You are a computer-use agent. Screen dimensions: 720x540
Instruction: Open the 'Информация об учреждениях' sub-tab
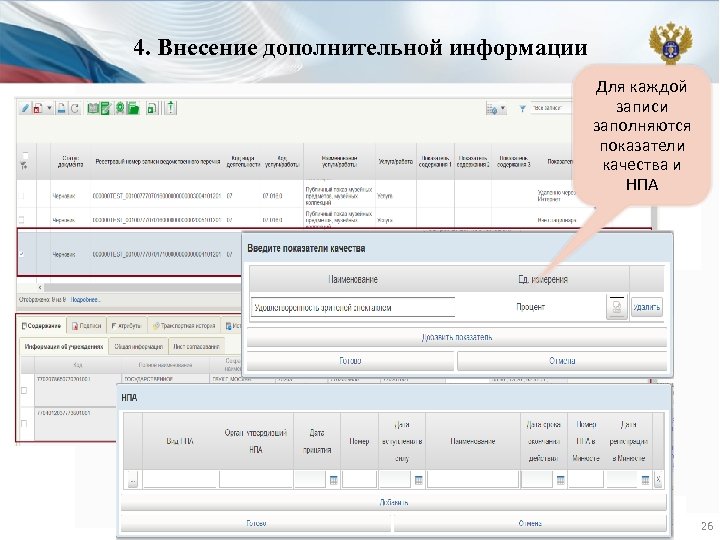[64, 347]
